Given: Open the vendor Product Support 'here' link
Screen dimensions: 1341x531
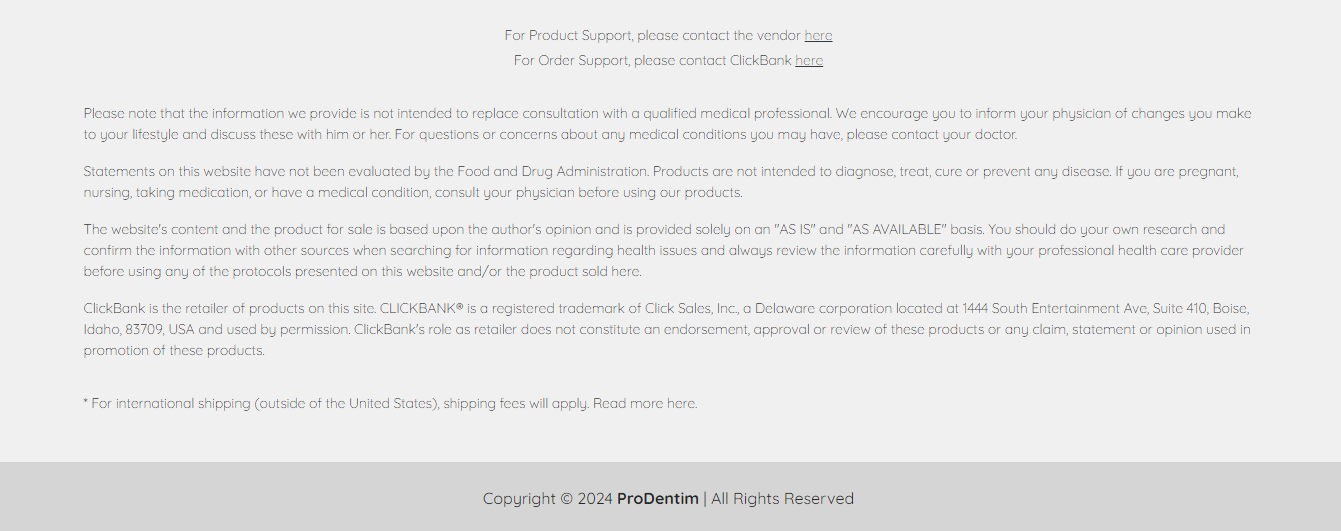Looking at the screenshot, I should tap(818, 35).
